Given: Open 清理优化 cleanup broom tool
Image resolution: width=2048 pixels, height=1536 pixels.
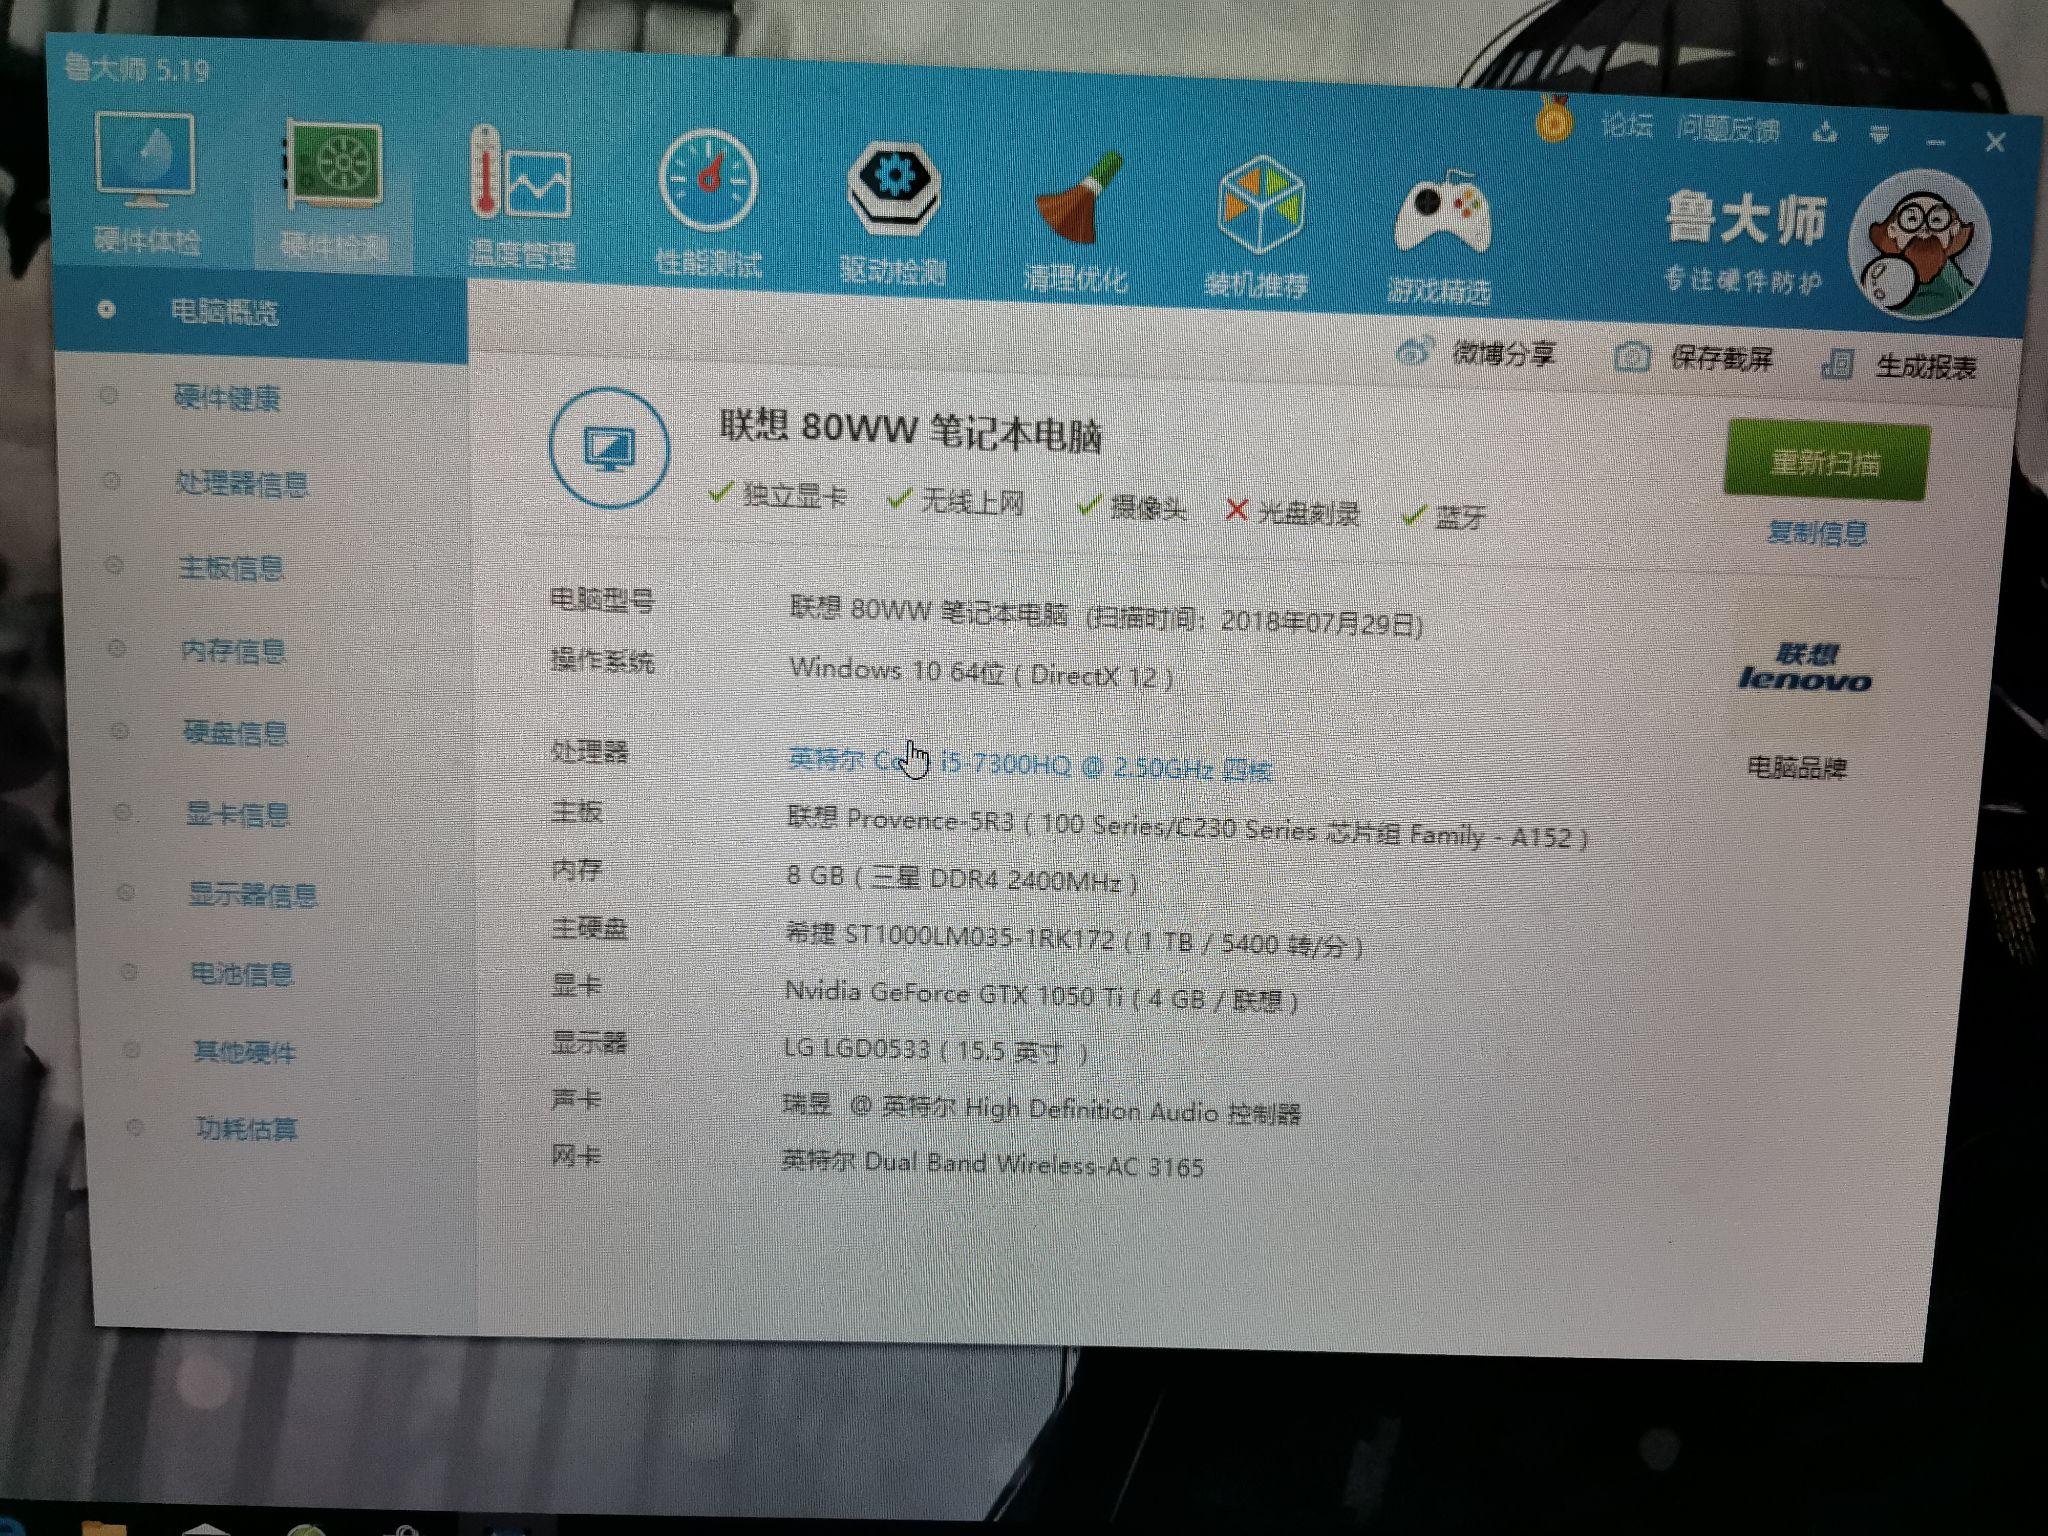Looking at the screenshot, I should (1076, 222).
